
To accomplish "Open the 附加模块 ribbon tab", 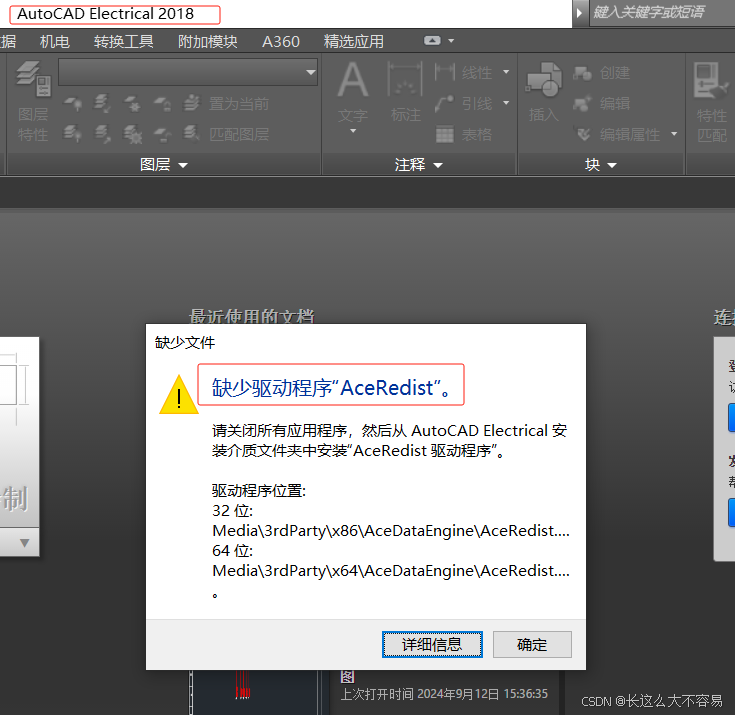I will [207, 42].
